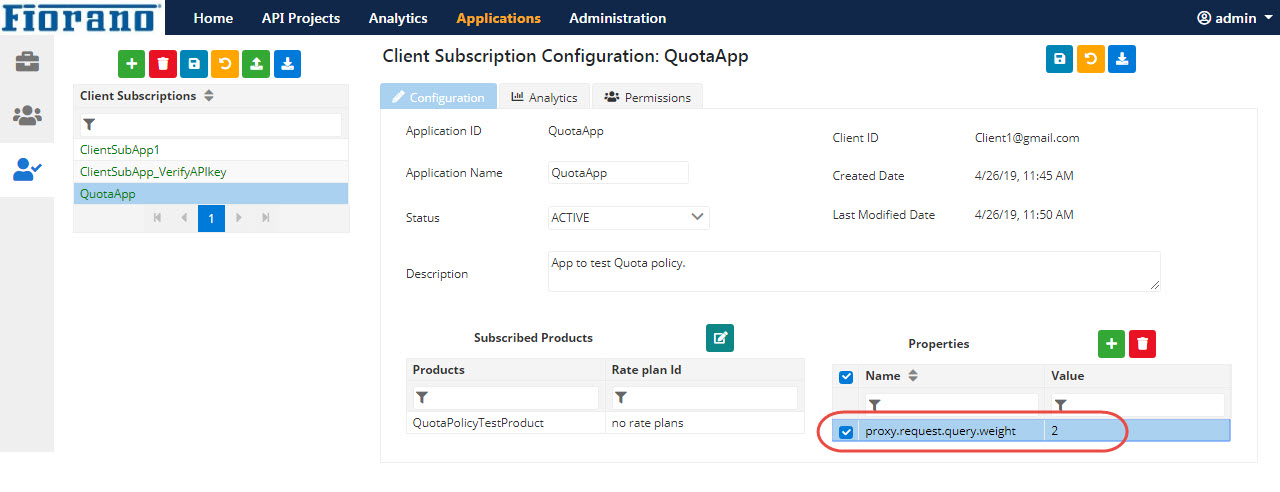The height and width of the screenshot is (492, 1280).
Task: Open the users group sidebar icon
Action: 27,116
